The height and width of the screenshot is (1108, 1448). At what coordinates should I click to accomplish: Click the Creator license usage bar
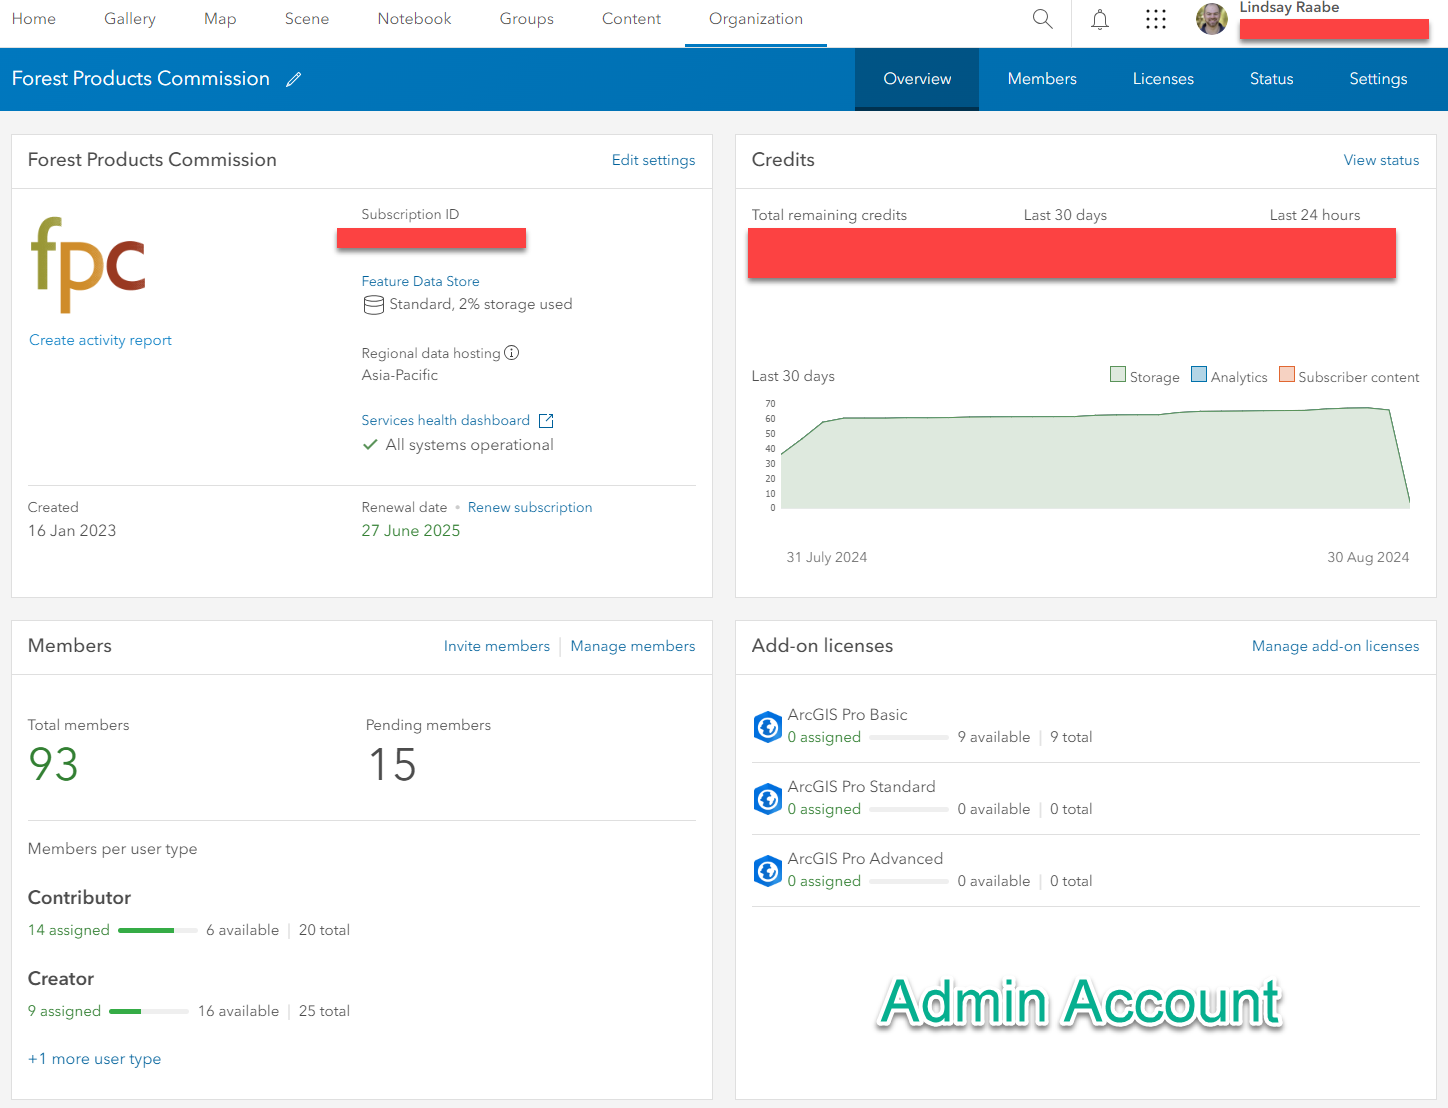pos(149,1012)
